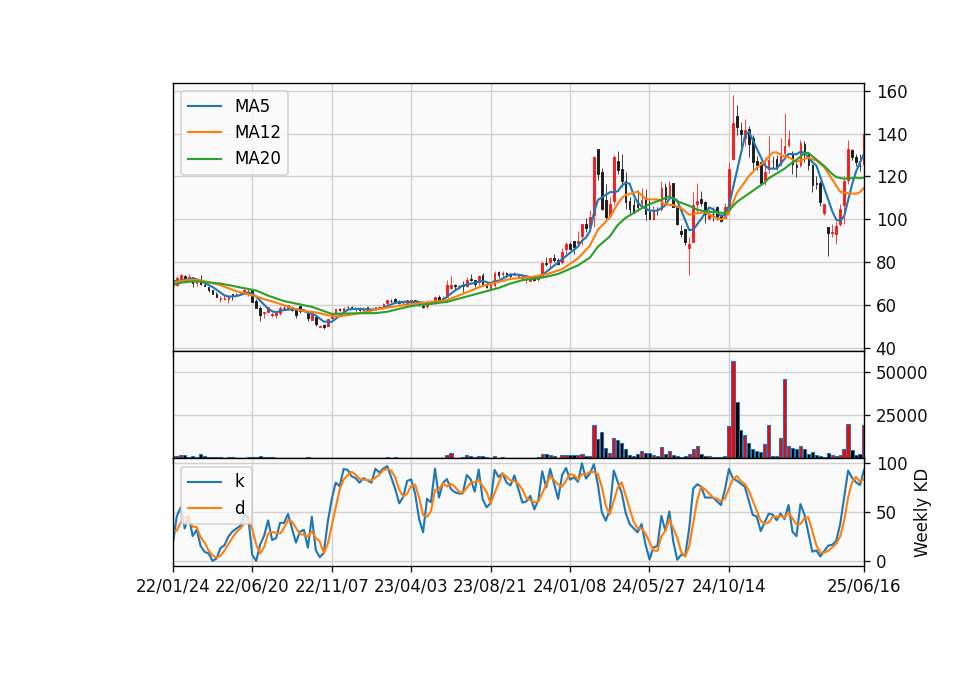Screen dimensions: 960x690
Task: Click the 120 price axis tick label
Action: pos(892,178)
